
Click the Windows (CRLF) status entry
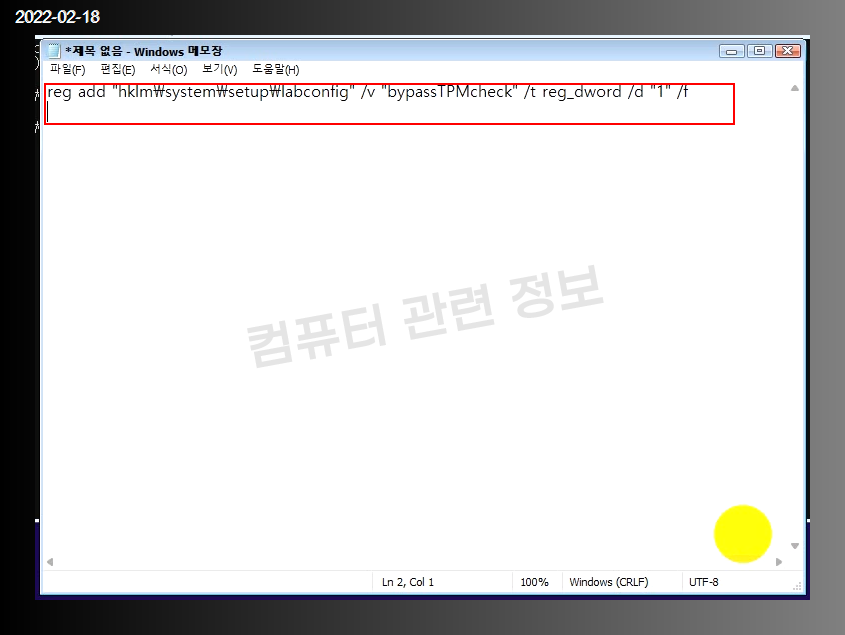click(608, 582)
